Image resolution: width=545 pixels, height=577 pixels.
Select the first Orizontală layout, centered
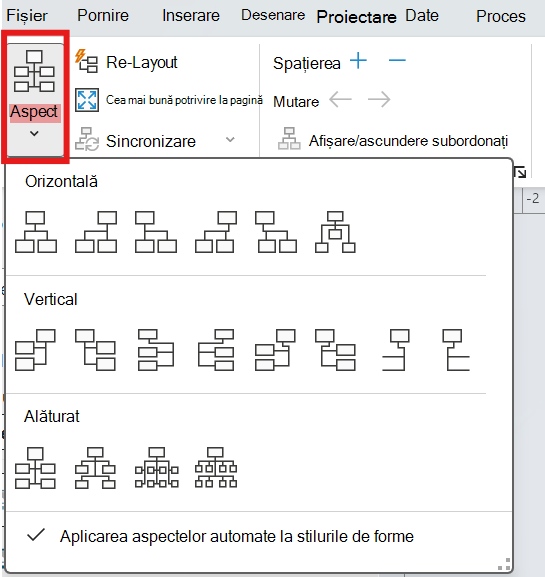36,232
